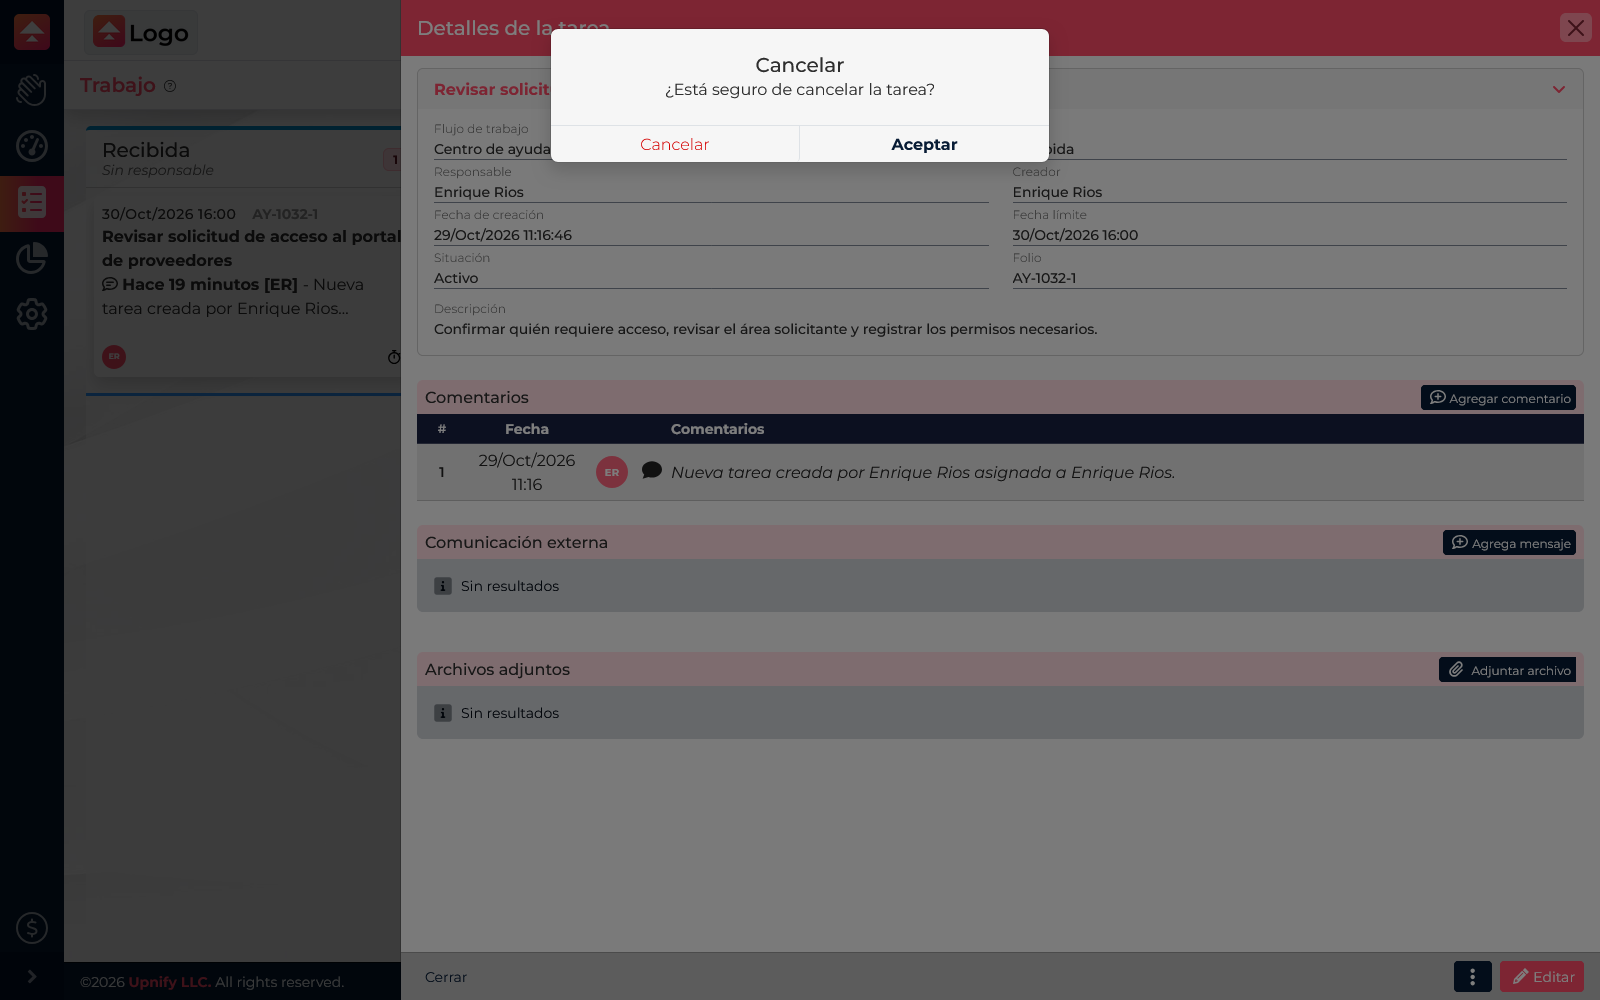Click the Fecha límite value 30/Oct/2026 16:00
This screenshot has height=1000, width=1600.
[x=1075, y=235]
